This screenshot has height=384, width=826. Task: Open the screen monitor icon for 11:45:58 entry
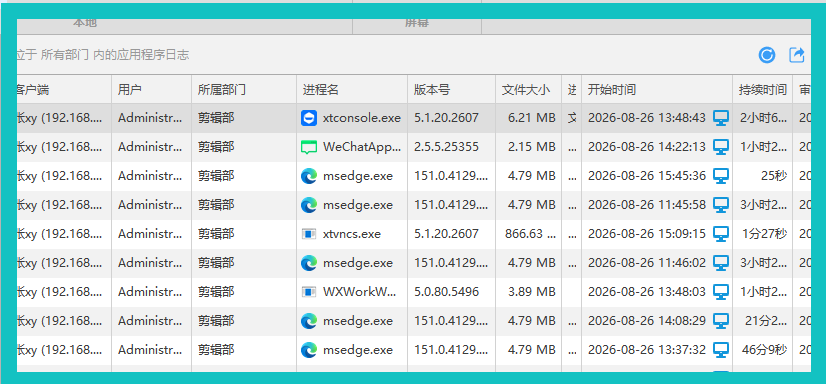(721, 205)
